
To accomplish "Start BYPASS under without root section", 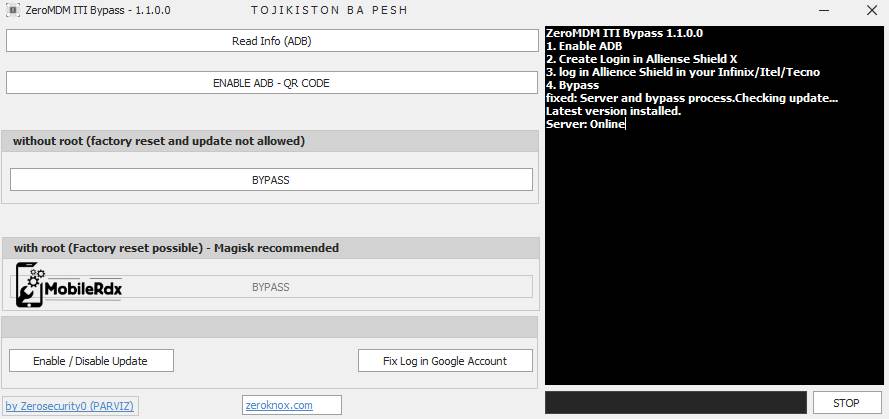I will pos(271,180).
